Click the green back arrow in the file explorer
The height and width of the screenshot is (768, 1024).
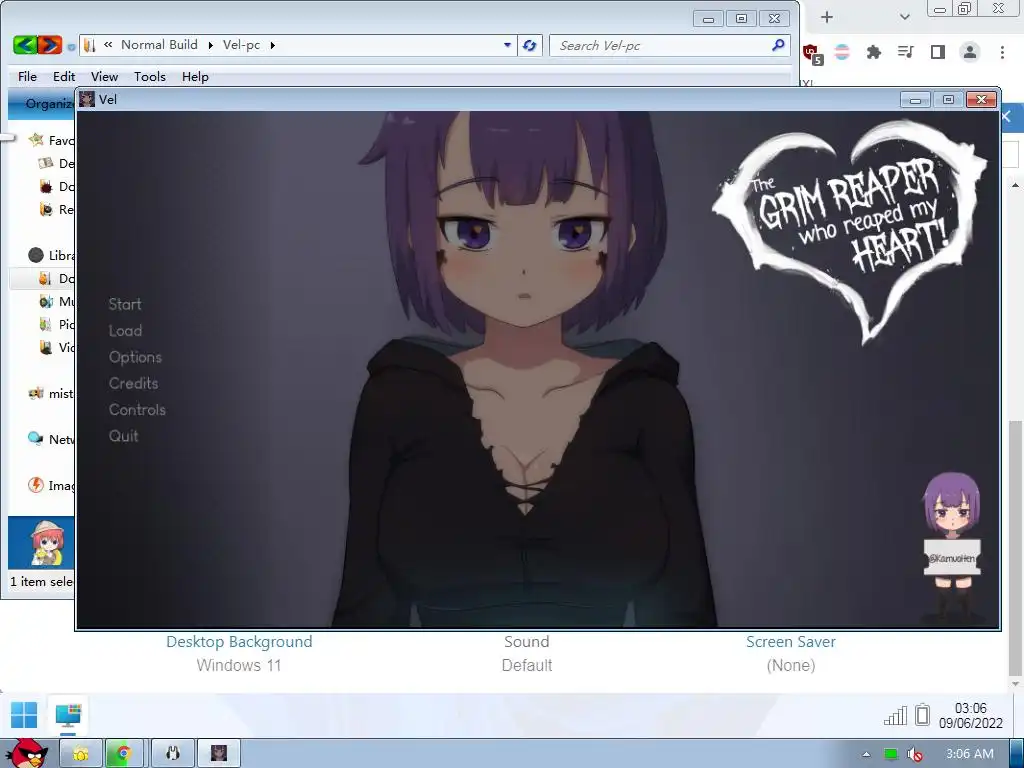tap(25, 45)
